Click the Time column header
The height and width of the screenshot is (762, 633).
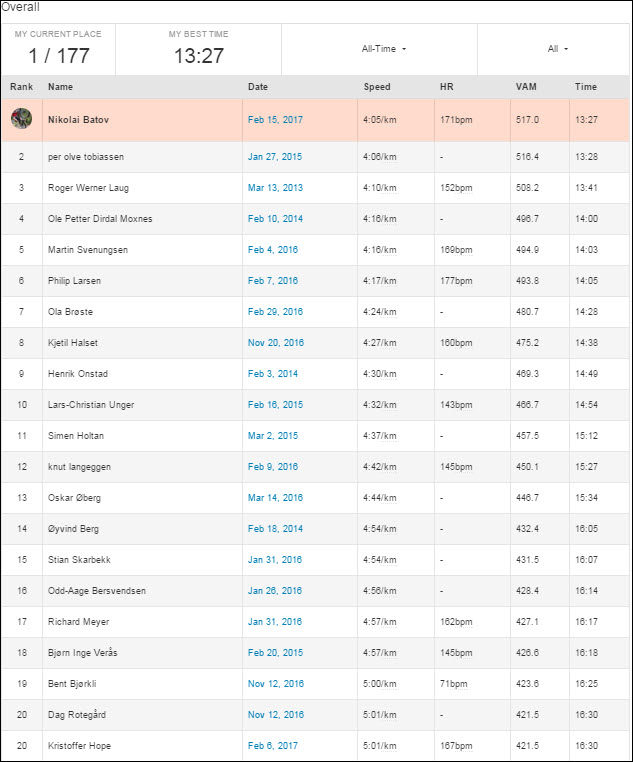click(585, 87)
